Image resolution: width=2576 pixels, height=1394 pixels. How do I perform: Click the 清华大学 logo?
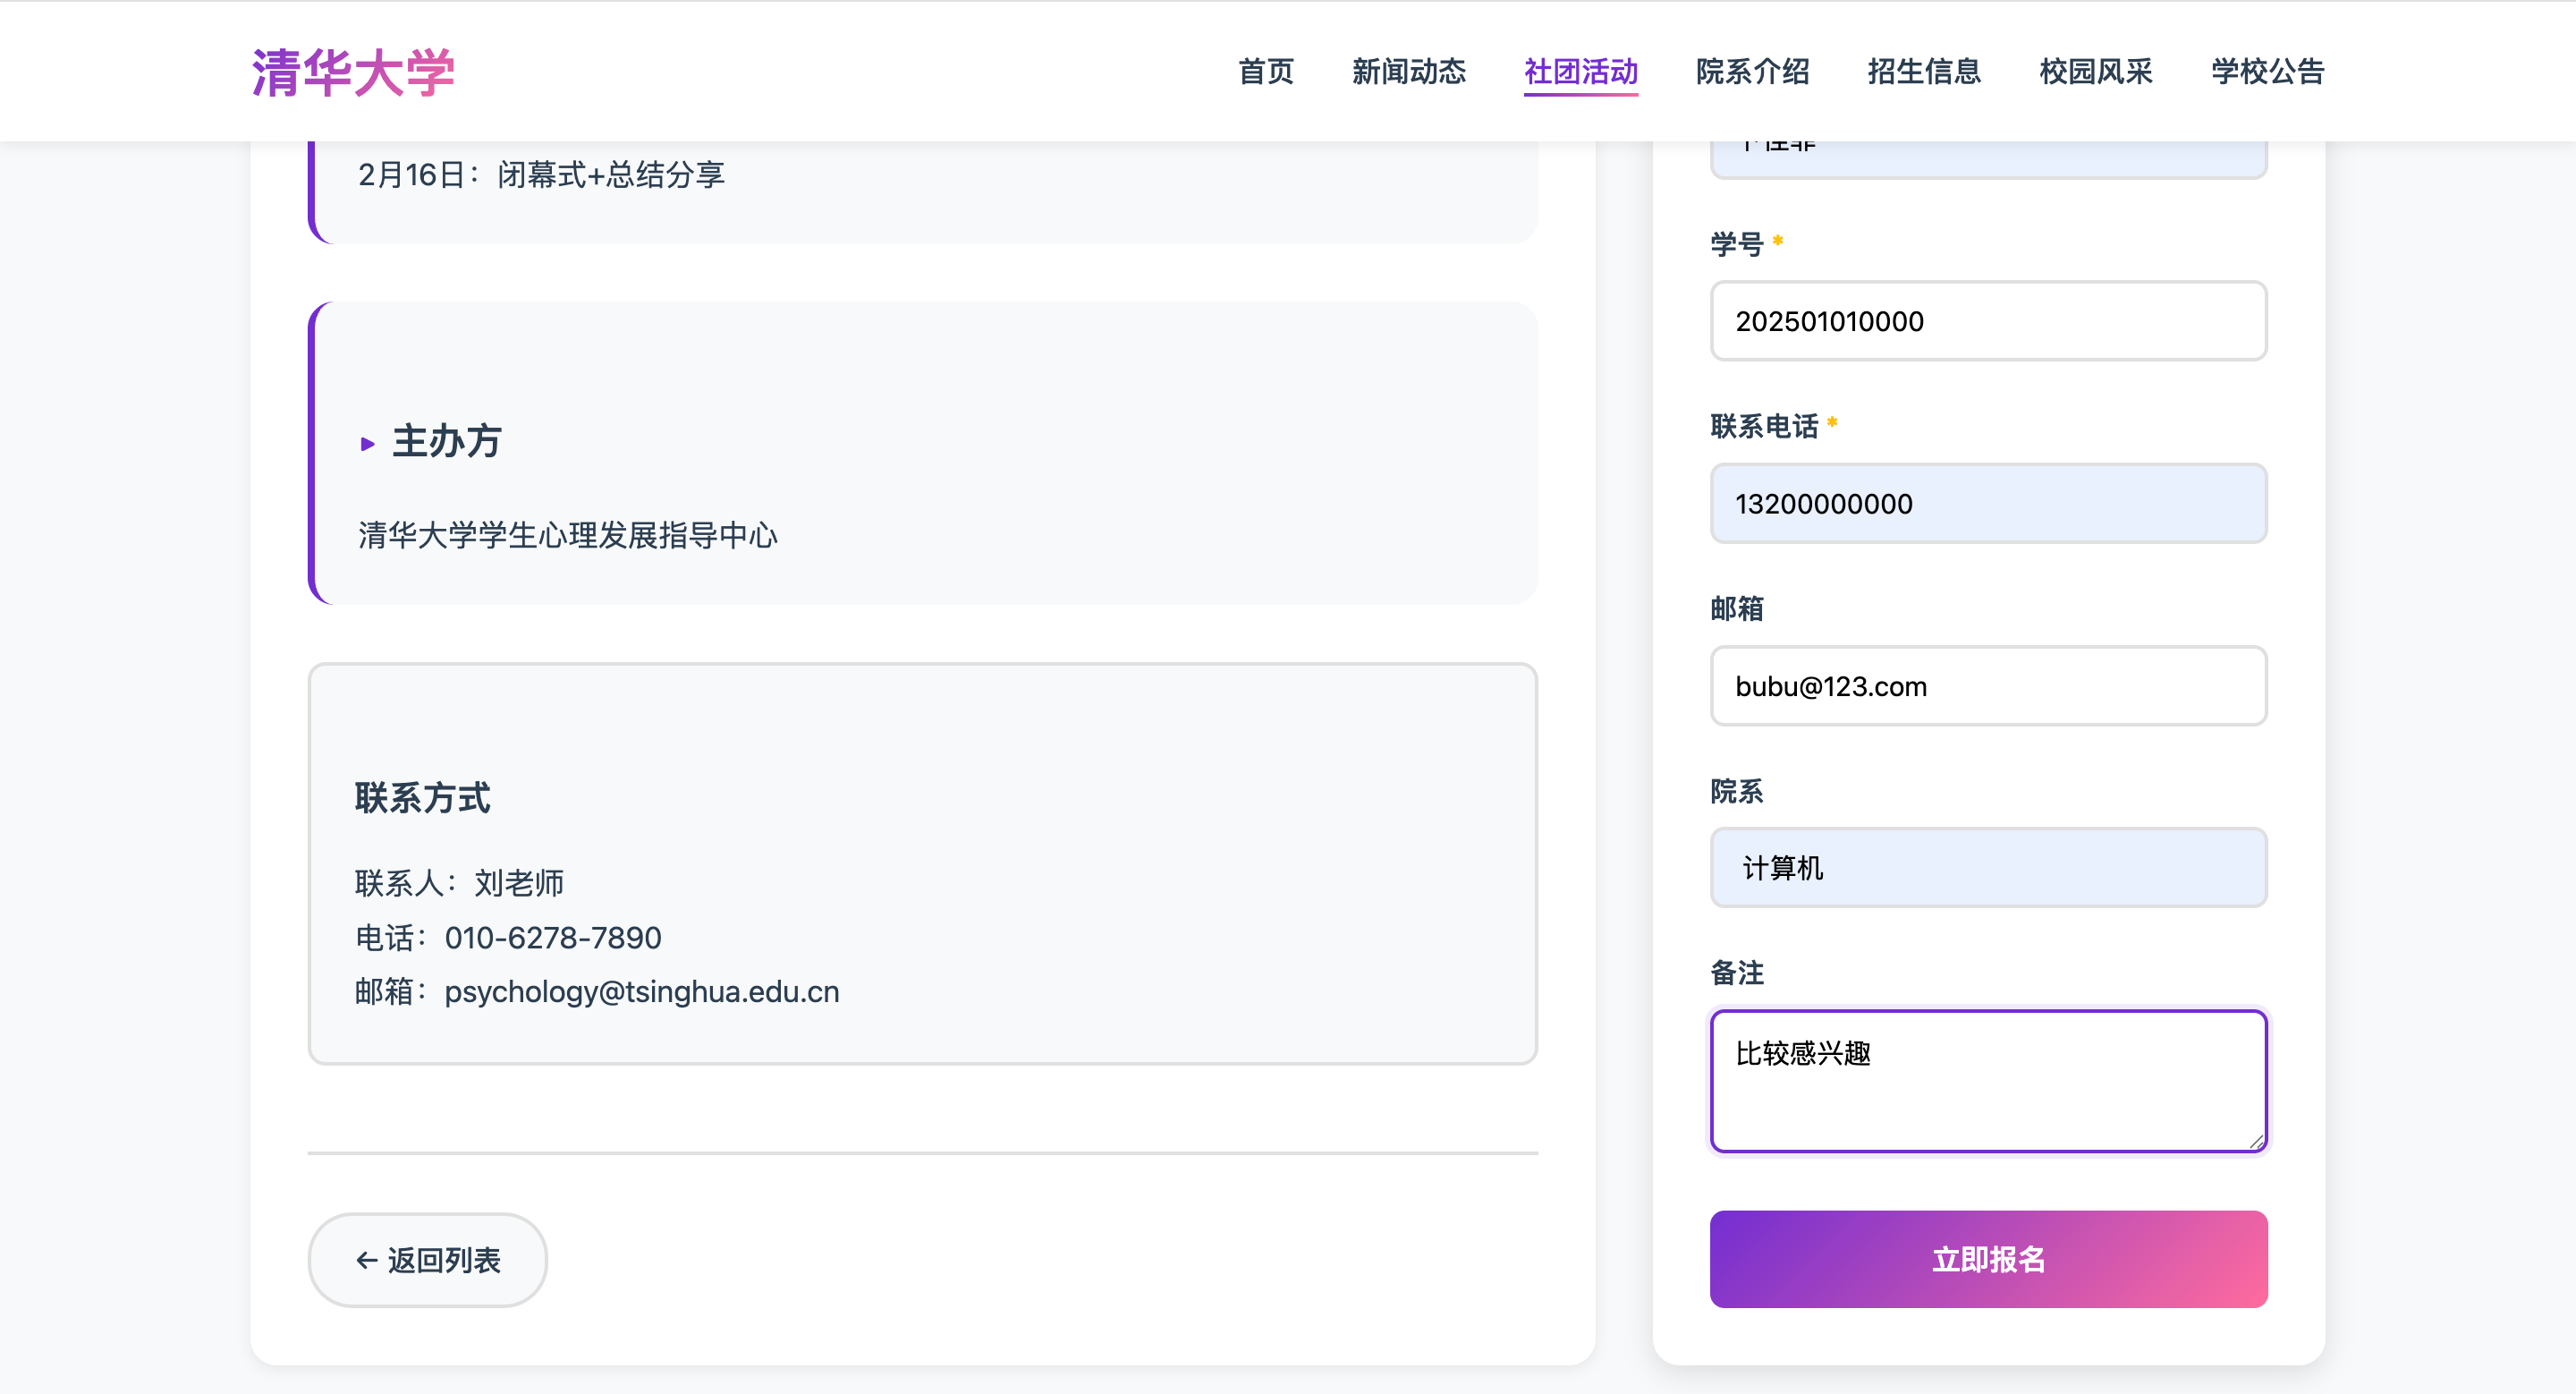[353, 72]
